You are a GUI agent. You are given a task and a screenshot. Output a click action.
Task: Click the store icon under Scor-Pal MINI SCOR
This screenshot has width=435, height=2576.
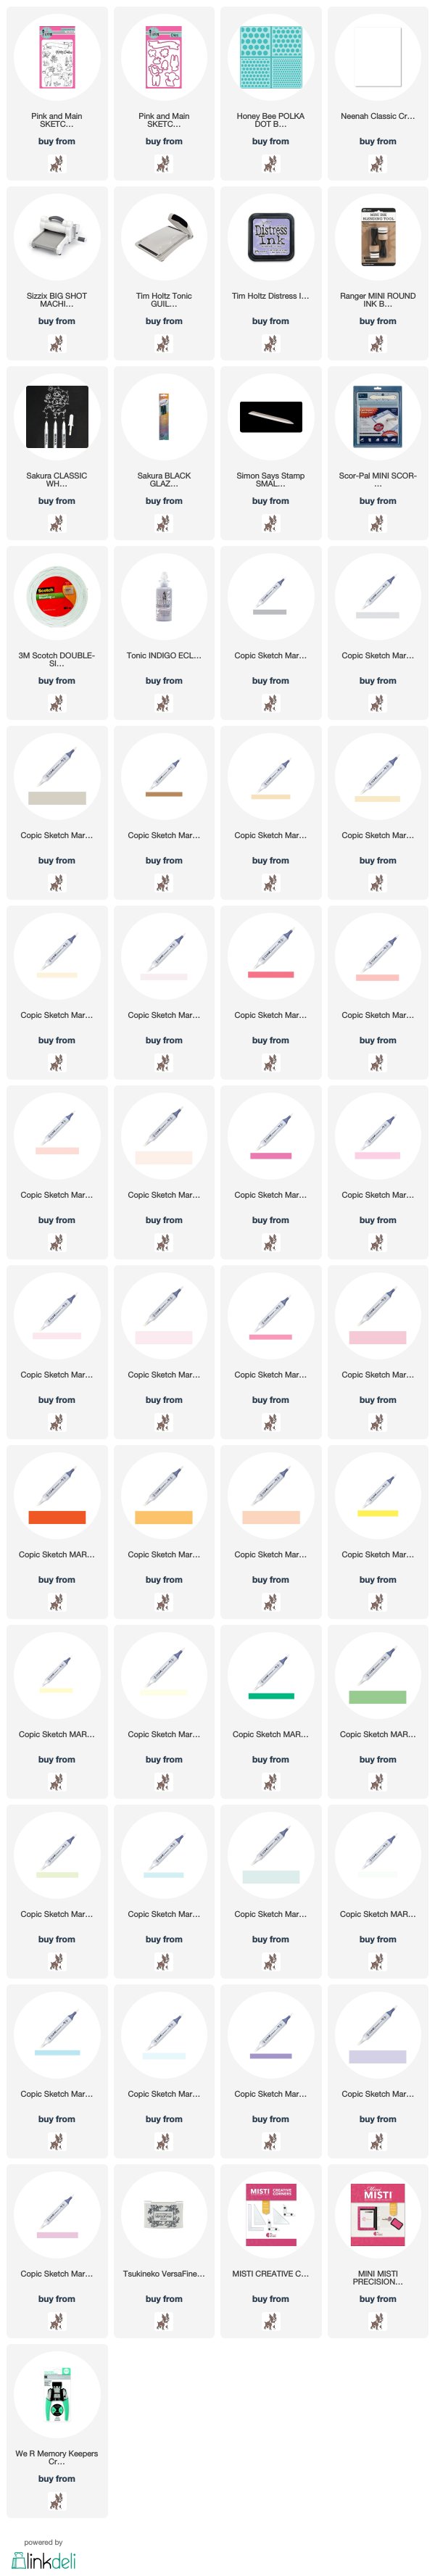(378, 523)
